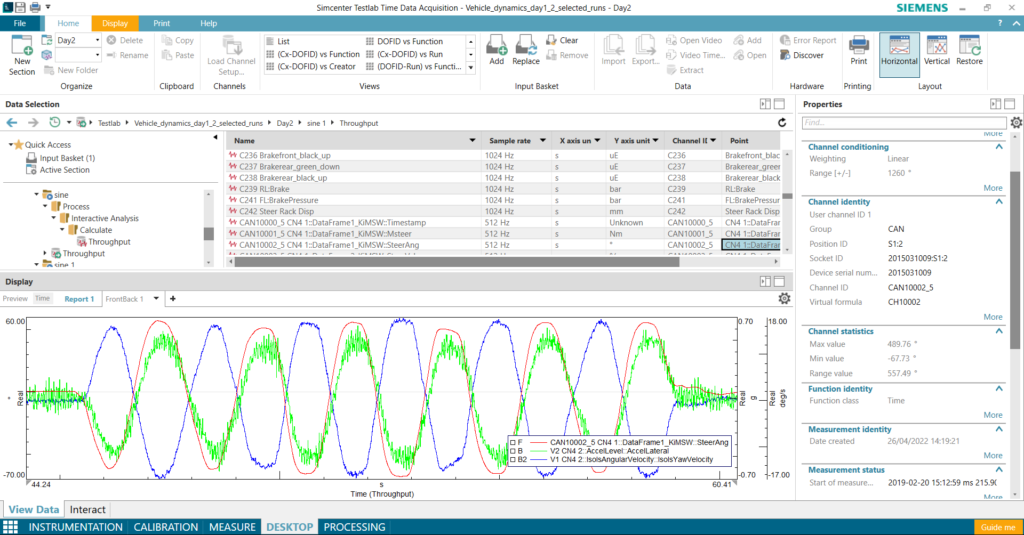Viewport: 1024px width, 535px height.
Task: Toggle legend checkbox for SteerAng curve F
Action: pyautogui.click(x=513, y=442)
